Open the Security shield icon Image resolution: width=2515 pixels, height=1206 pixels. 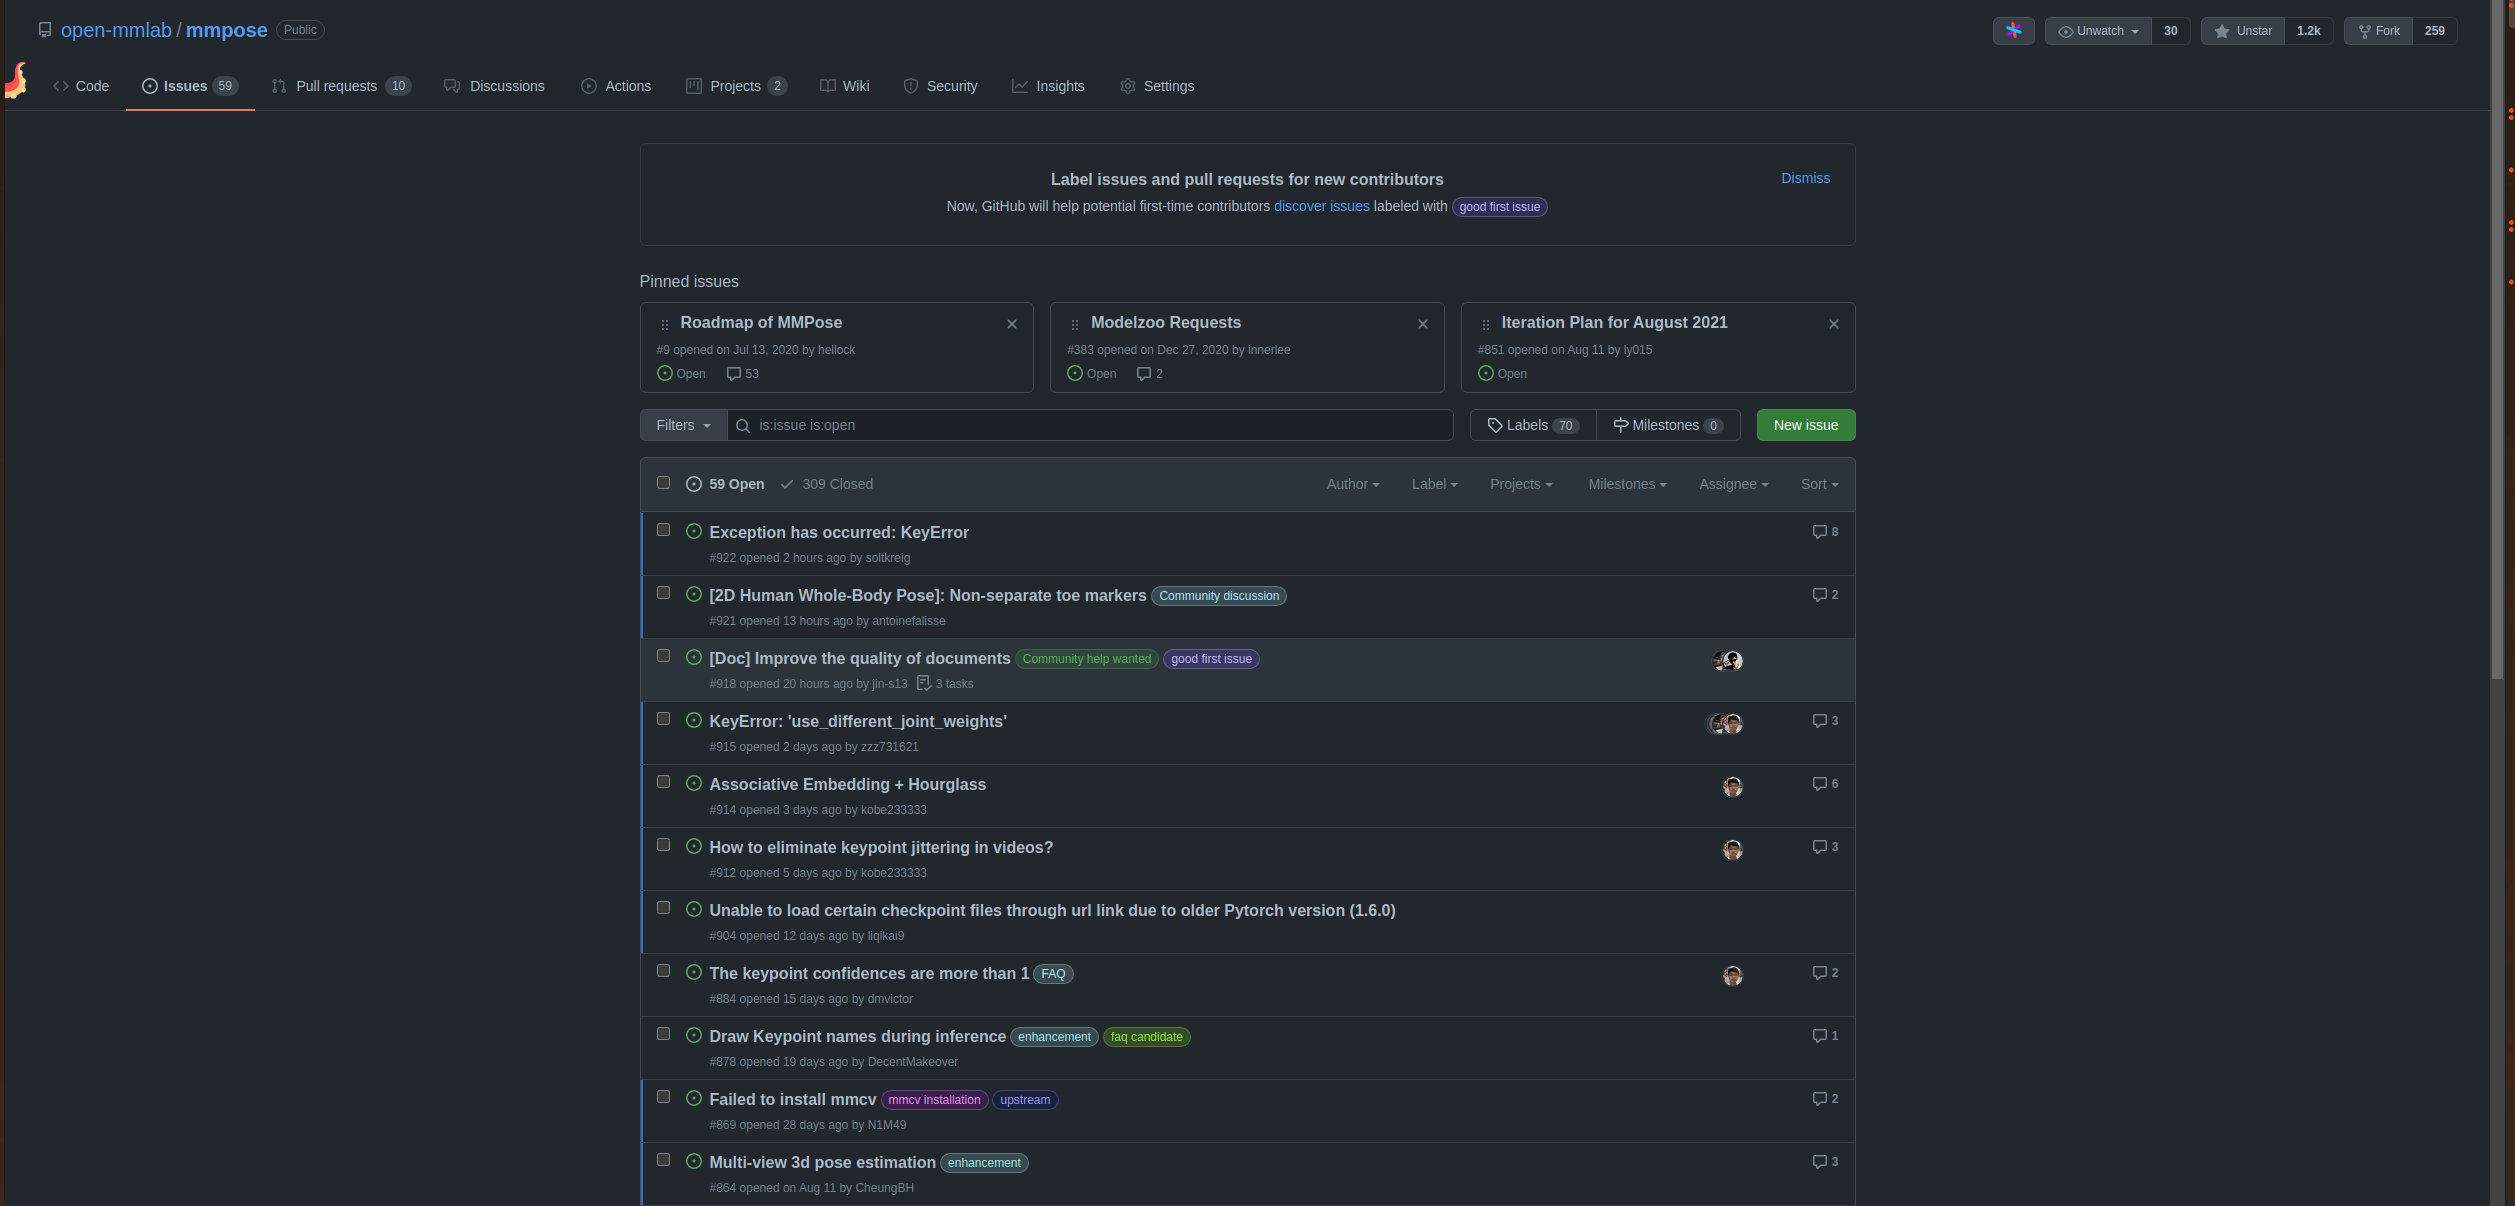pos(911,86)
